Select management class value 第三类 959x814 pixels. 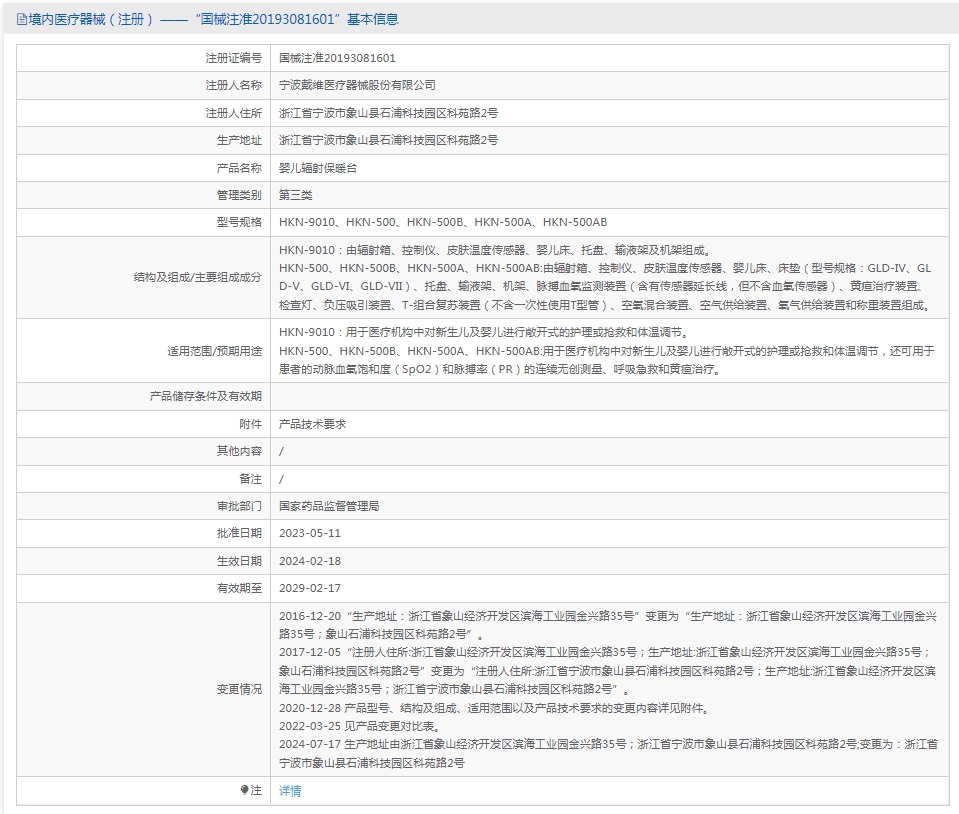point(295,195)
